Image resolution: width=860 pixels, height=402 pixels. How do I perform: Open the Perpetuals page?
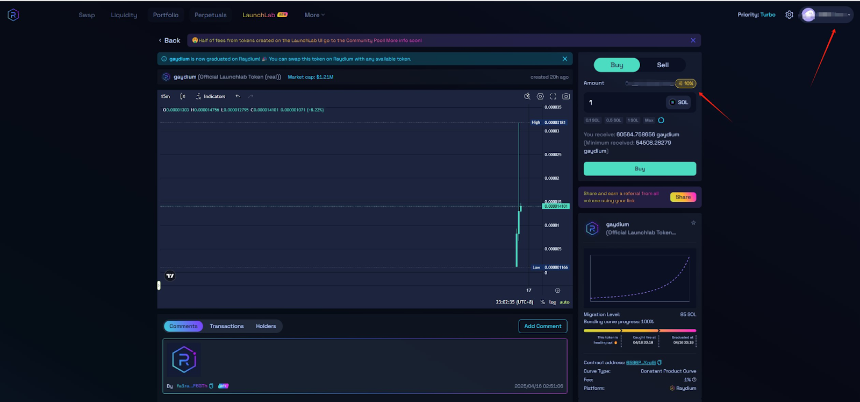pos(210,15)
